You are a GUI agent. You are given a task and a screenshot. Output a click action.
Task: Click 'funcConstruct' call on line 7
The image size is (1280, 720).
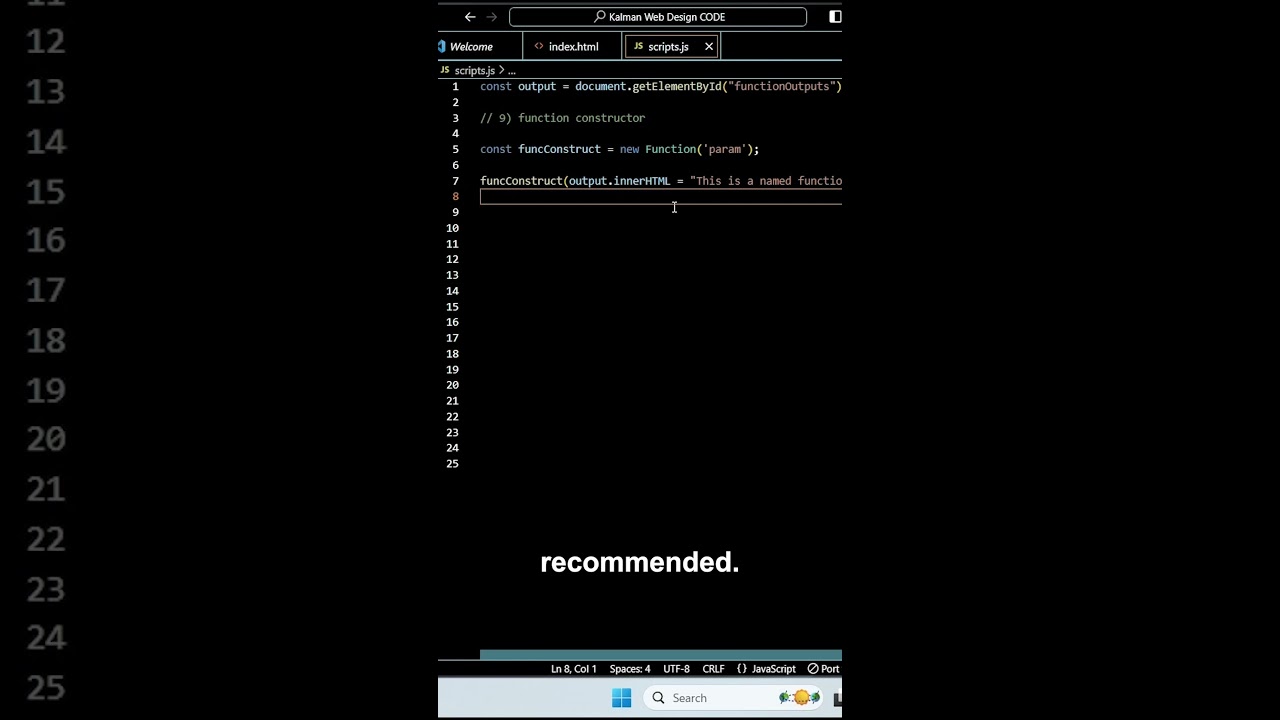[521, 181]
